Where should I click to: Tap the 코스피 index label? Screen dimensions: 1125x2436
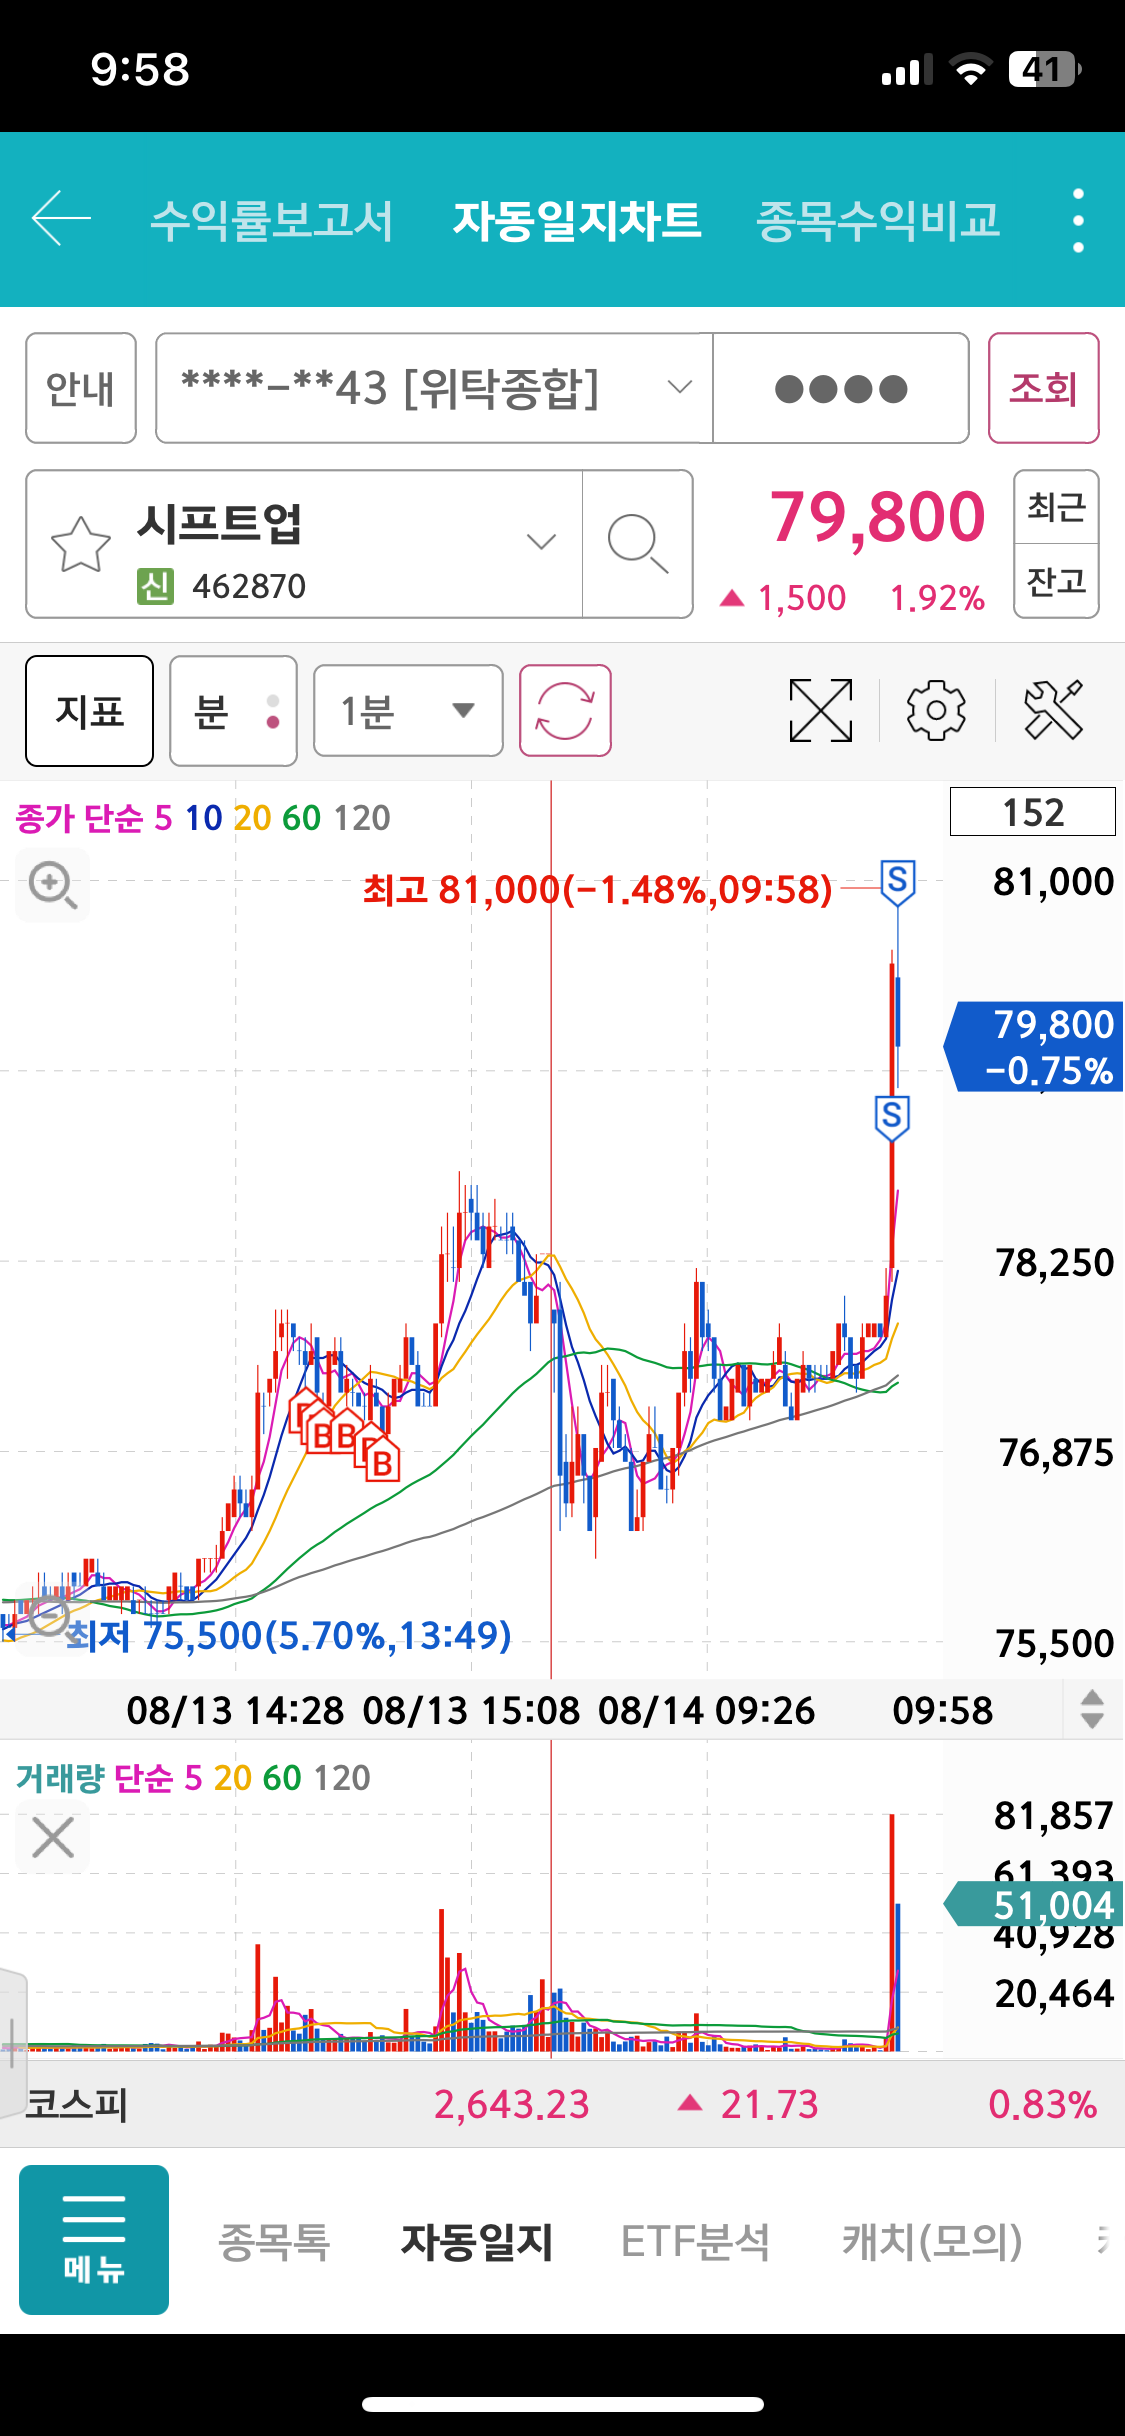click(x=76, y=2105)
